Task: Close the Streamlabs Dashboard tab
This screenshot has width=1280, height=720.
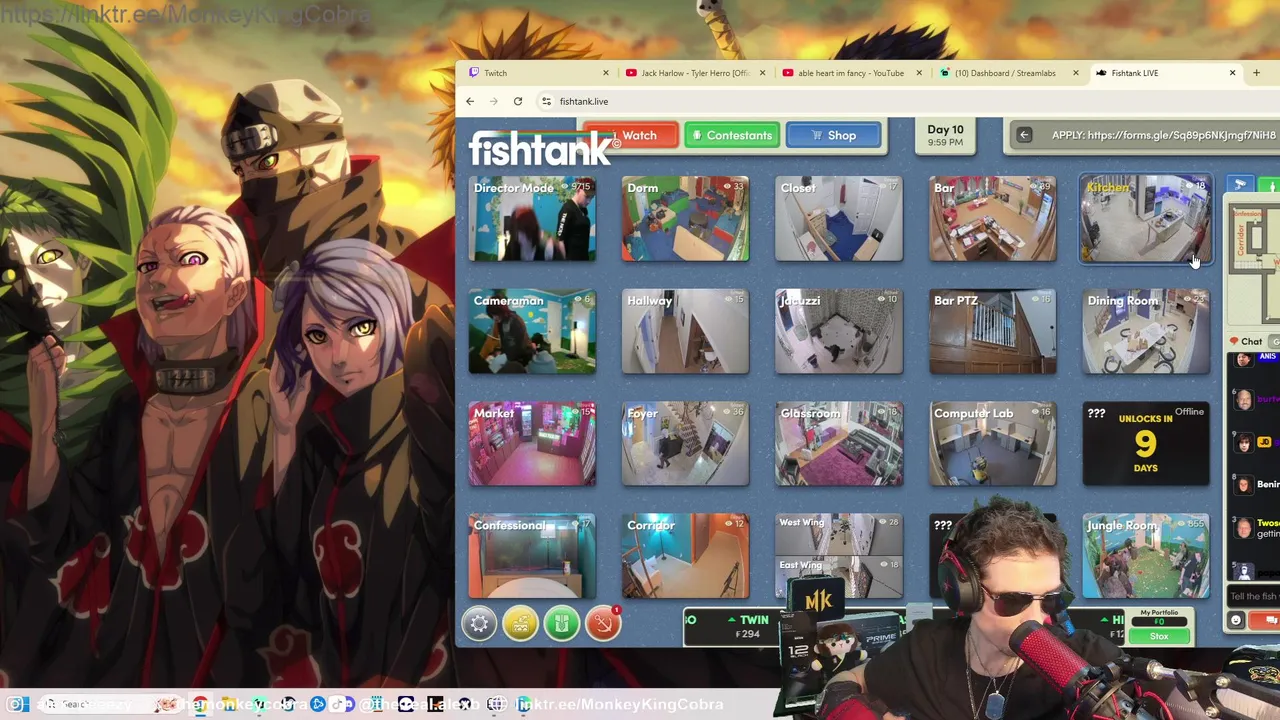Action: click(x=1076, y=73)
